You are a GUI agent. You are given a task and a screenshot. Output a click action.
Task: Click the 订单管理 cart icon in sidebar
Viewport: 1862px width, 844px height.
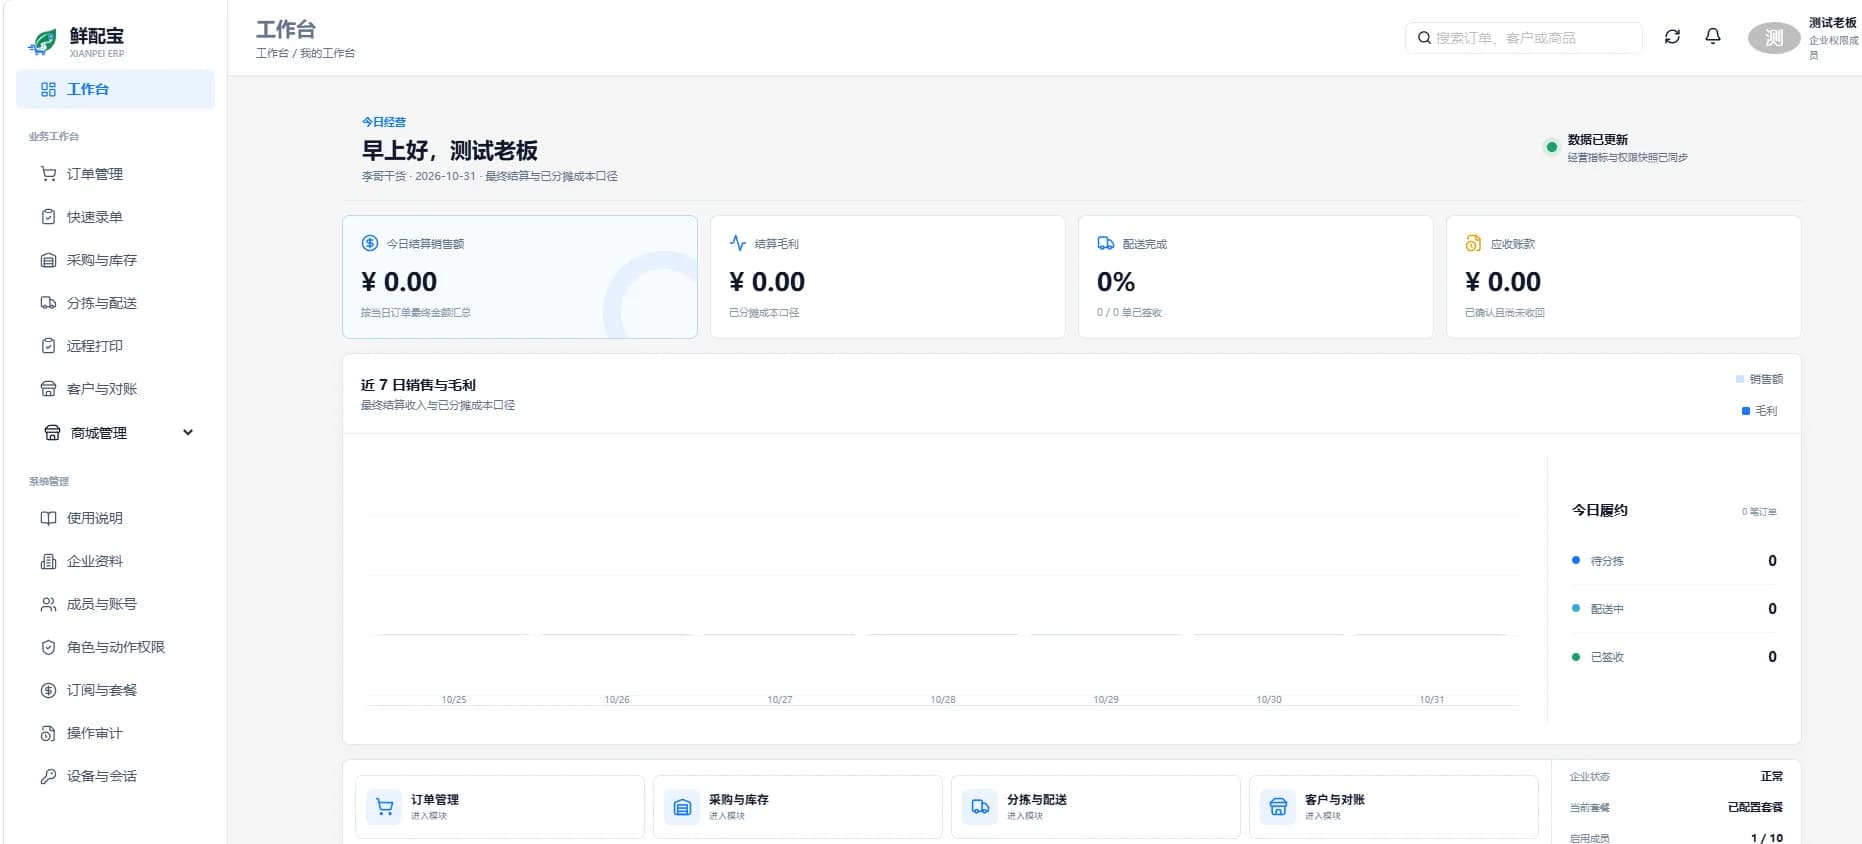[x=48, y=174]
